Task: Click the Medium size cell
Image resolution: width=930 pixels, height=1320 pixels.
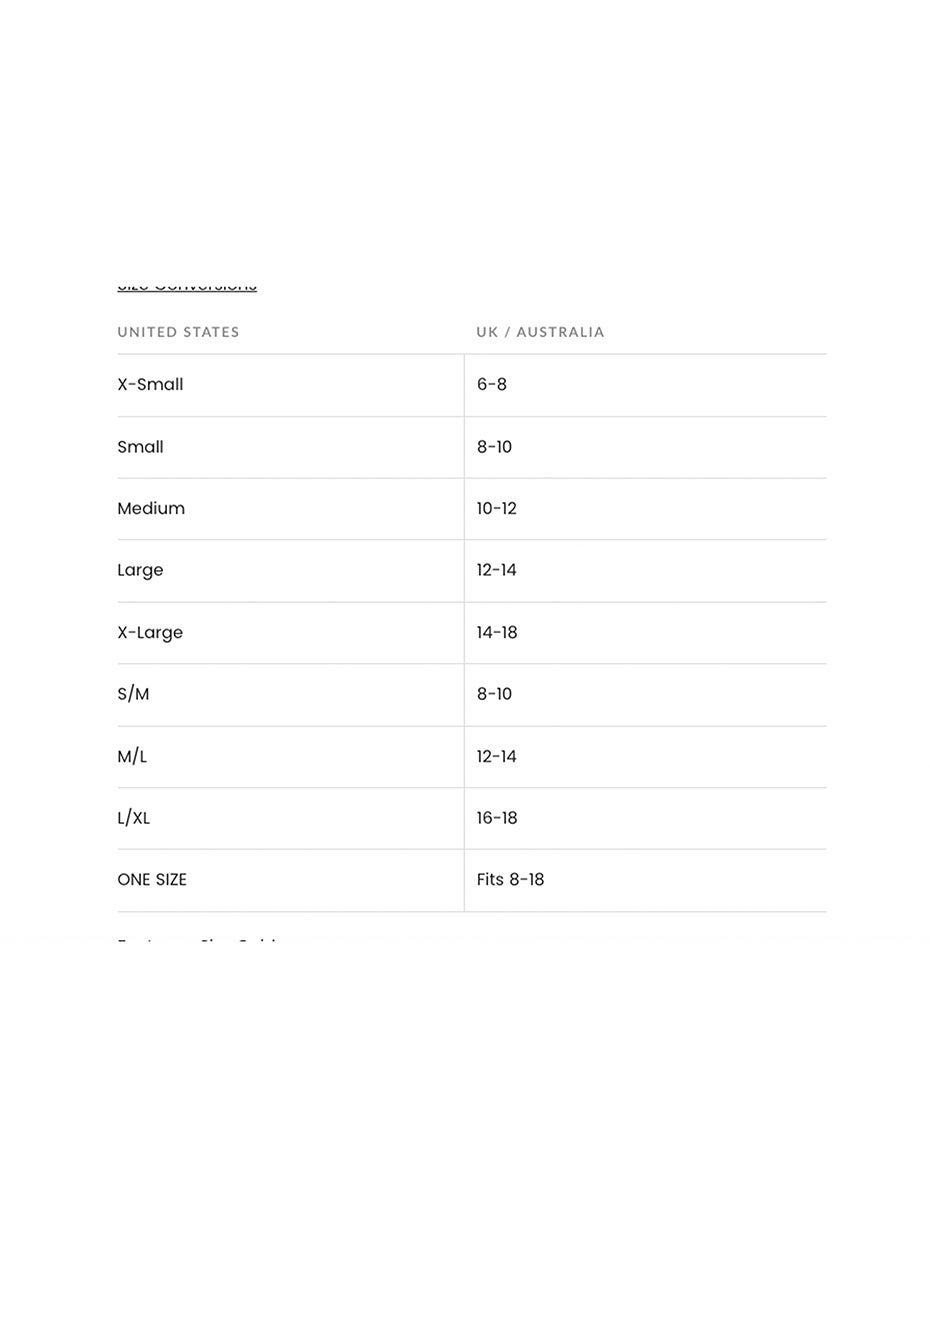Action: click(x=151, y=509)
